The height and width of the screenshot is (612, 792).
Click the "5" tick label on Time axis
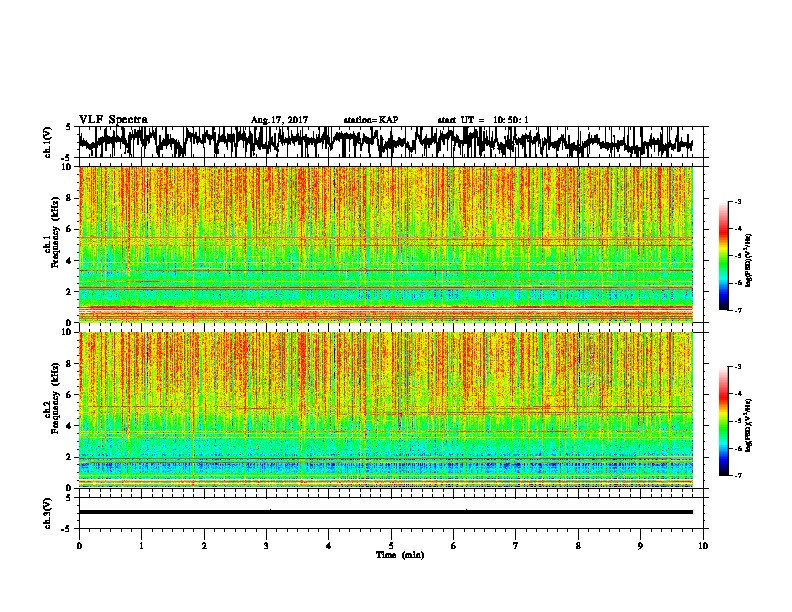click(x=391, y=546)
